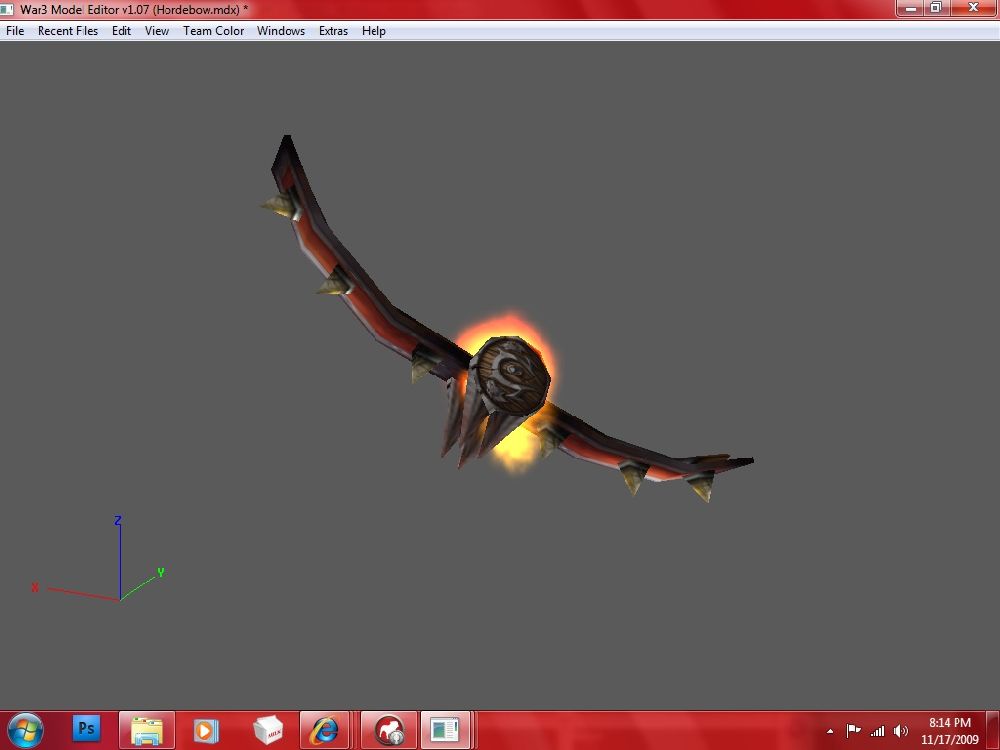Click the Hordebow model's center shield

(x=508, y=376)
